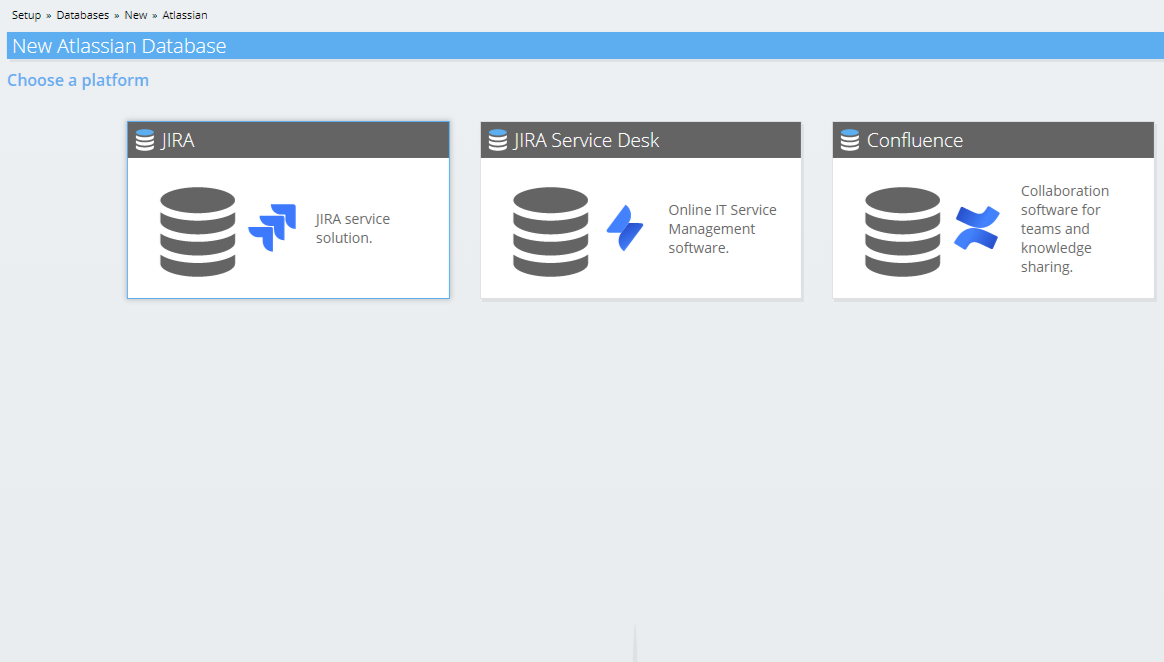Open the Setup breadcrumb link
Image resolution: width=1164 pixels, height=662 pixels.
click(26, 14)
